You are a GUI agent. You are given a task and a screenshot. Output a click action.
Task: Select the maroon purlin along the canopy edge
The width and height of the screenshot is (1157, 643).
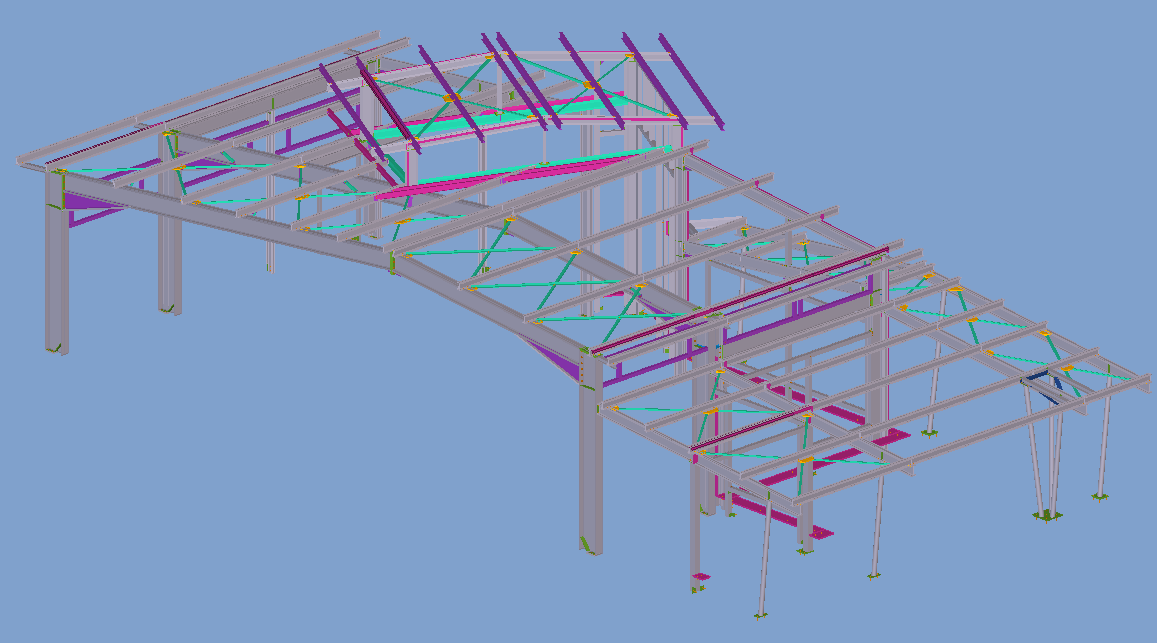(740, 301)
